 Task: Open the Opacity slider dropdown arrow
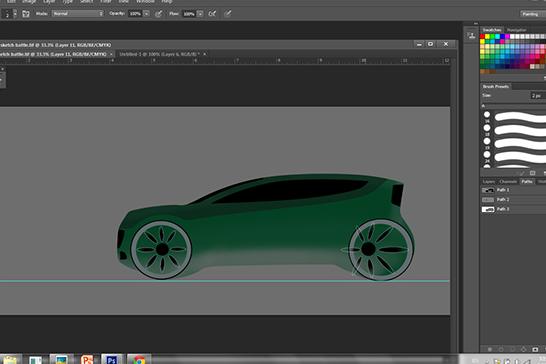(x=146, y=14)
